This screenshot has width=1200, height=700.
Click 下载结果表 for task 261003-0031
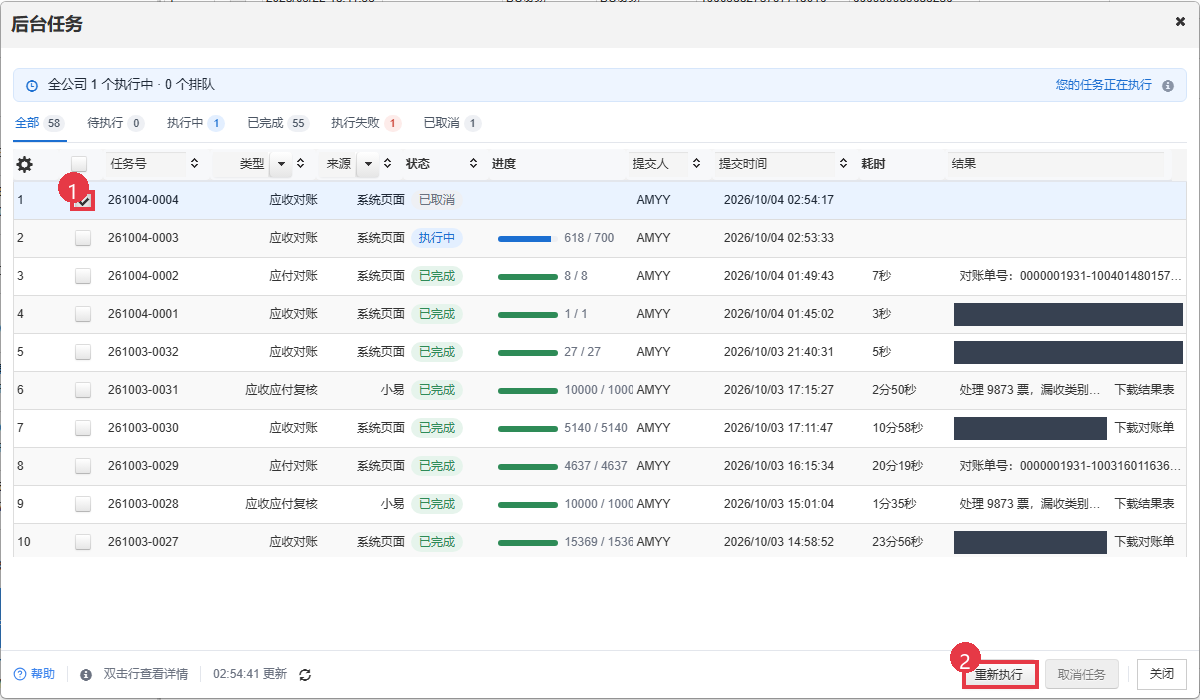1145,390
